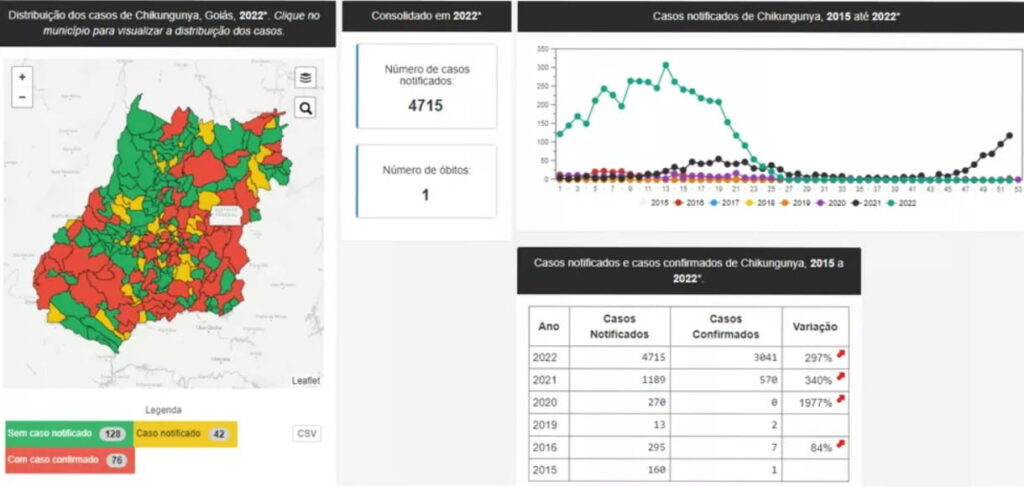The height and width of the screenshot is (487, 1024).
Task: Open the map search magnifier
Action: coord(305,108)
